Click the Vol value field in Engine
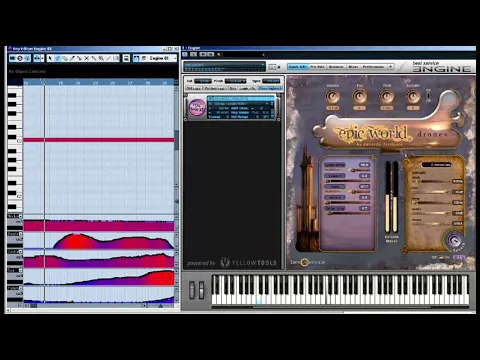This screenshot has height=360, width=480. (203, 81)
